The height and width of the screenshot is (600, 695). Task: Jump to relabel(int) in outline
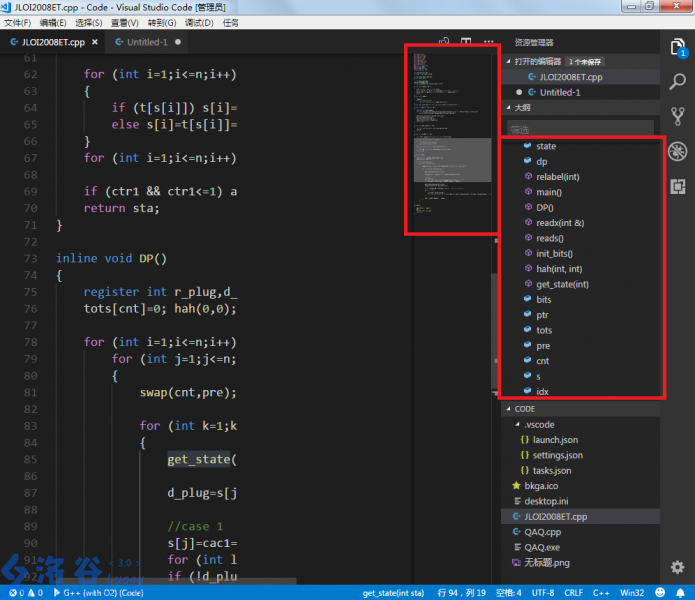pos(558,177)
